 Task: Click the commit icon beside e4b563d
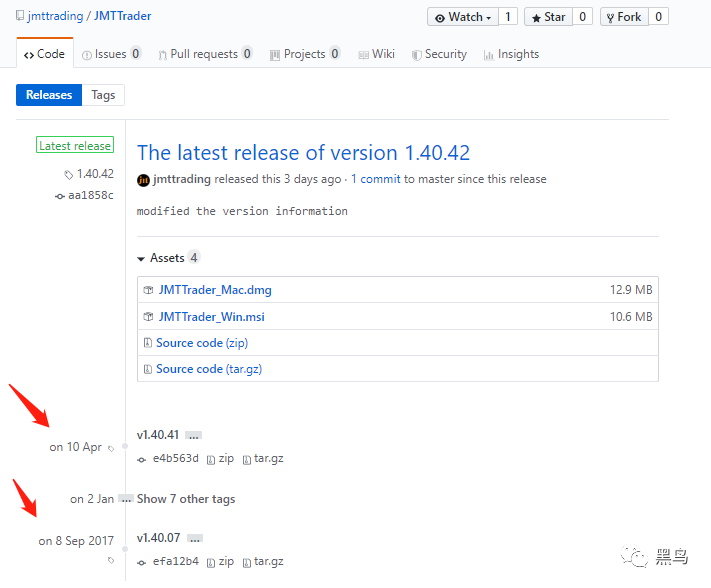[141, 460]
